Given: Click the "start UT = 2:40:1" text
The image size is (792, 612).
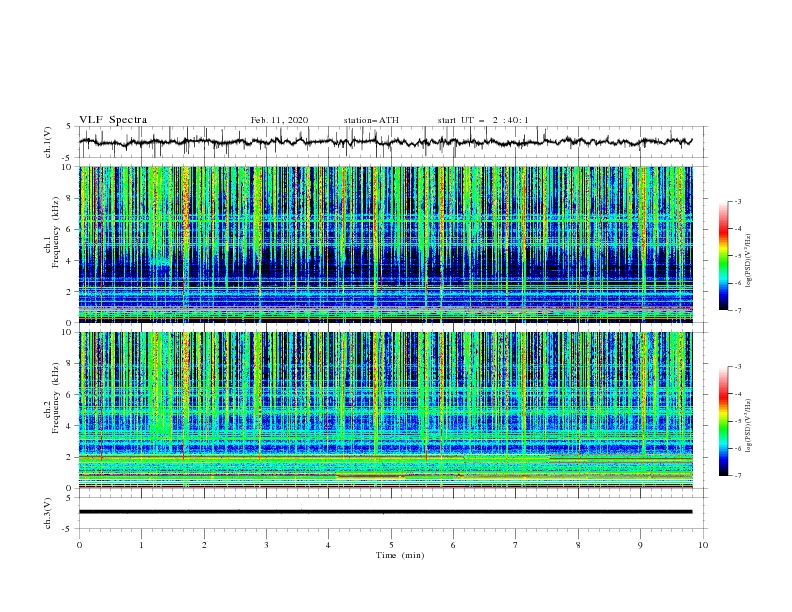Looking at the screenshot, I should point(483,120).
